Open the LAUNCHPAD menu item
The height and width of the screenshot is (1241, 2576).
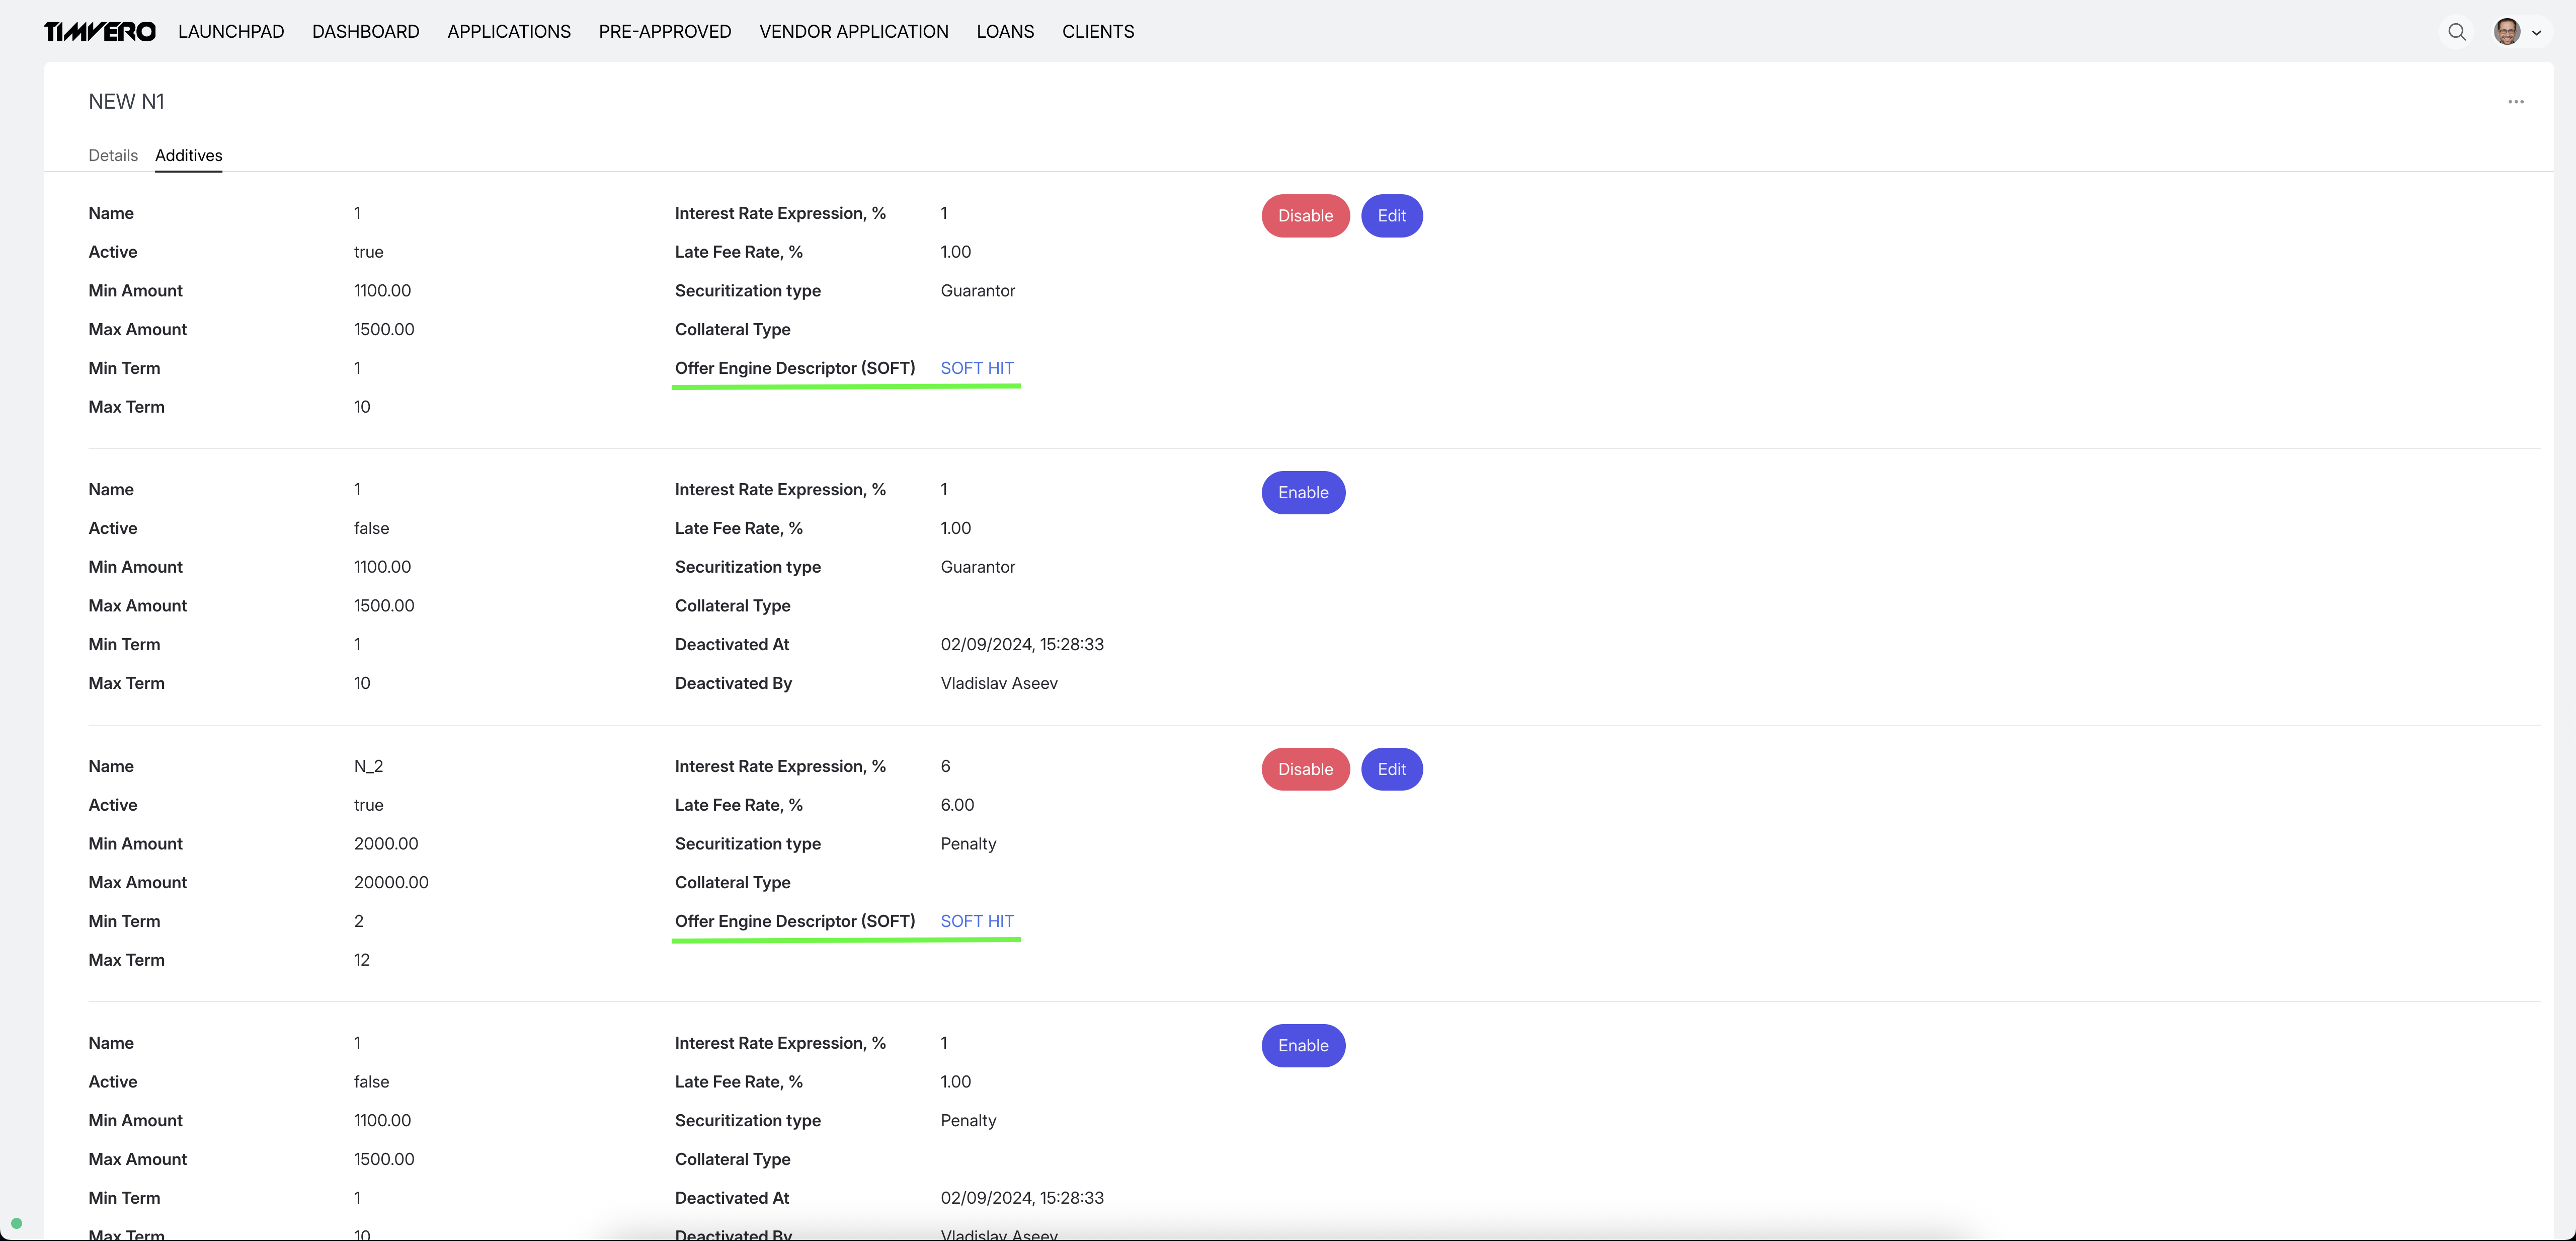(231, 31)
